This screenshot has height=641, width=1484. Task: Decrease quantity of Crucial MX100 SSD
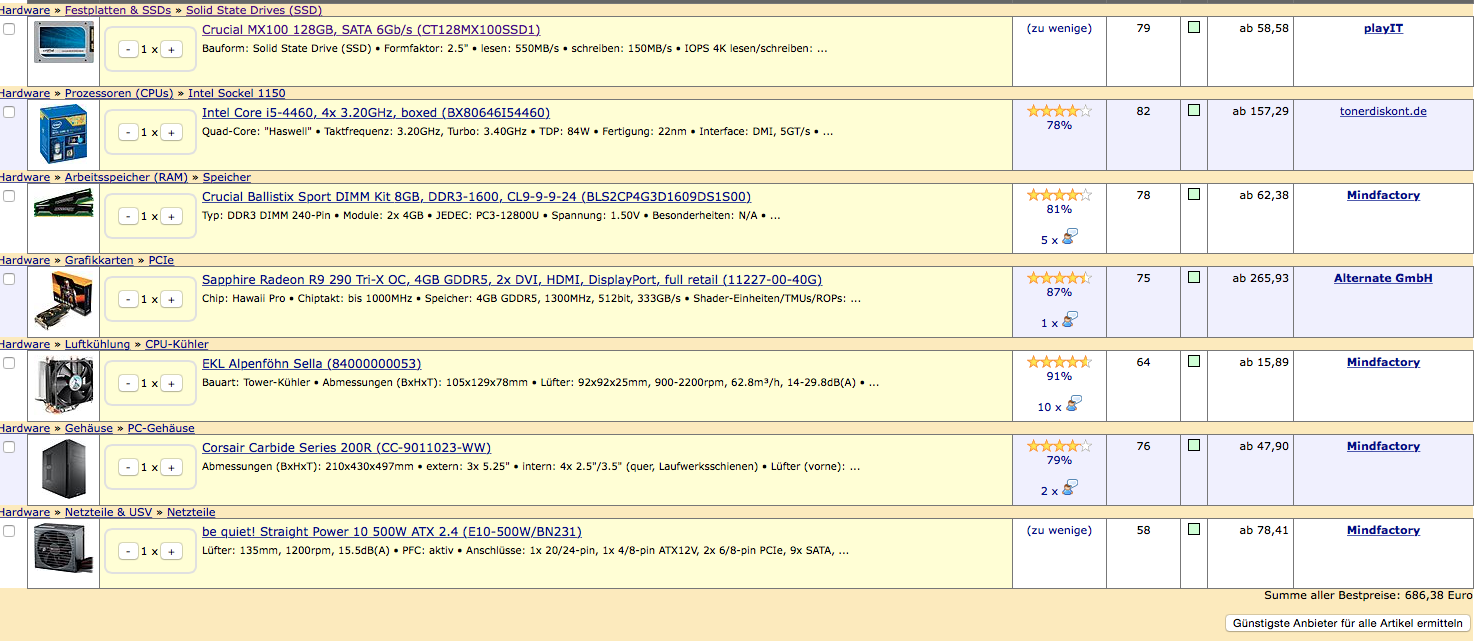[x=128, y=49]
